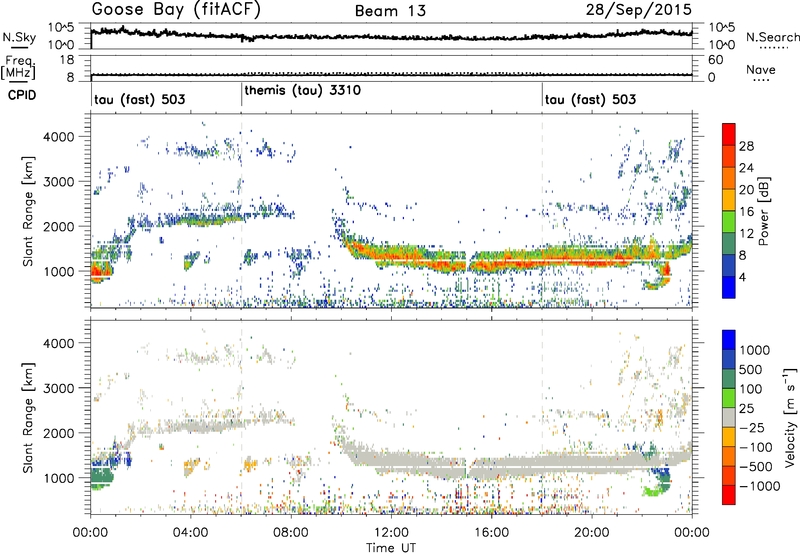This screenshot has width=800, height=554.
Task: Click the 'CPID' row label
Action: click(x=22, y=95)
